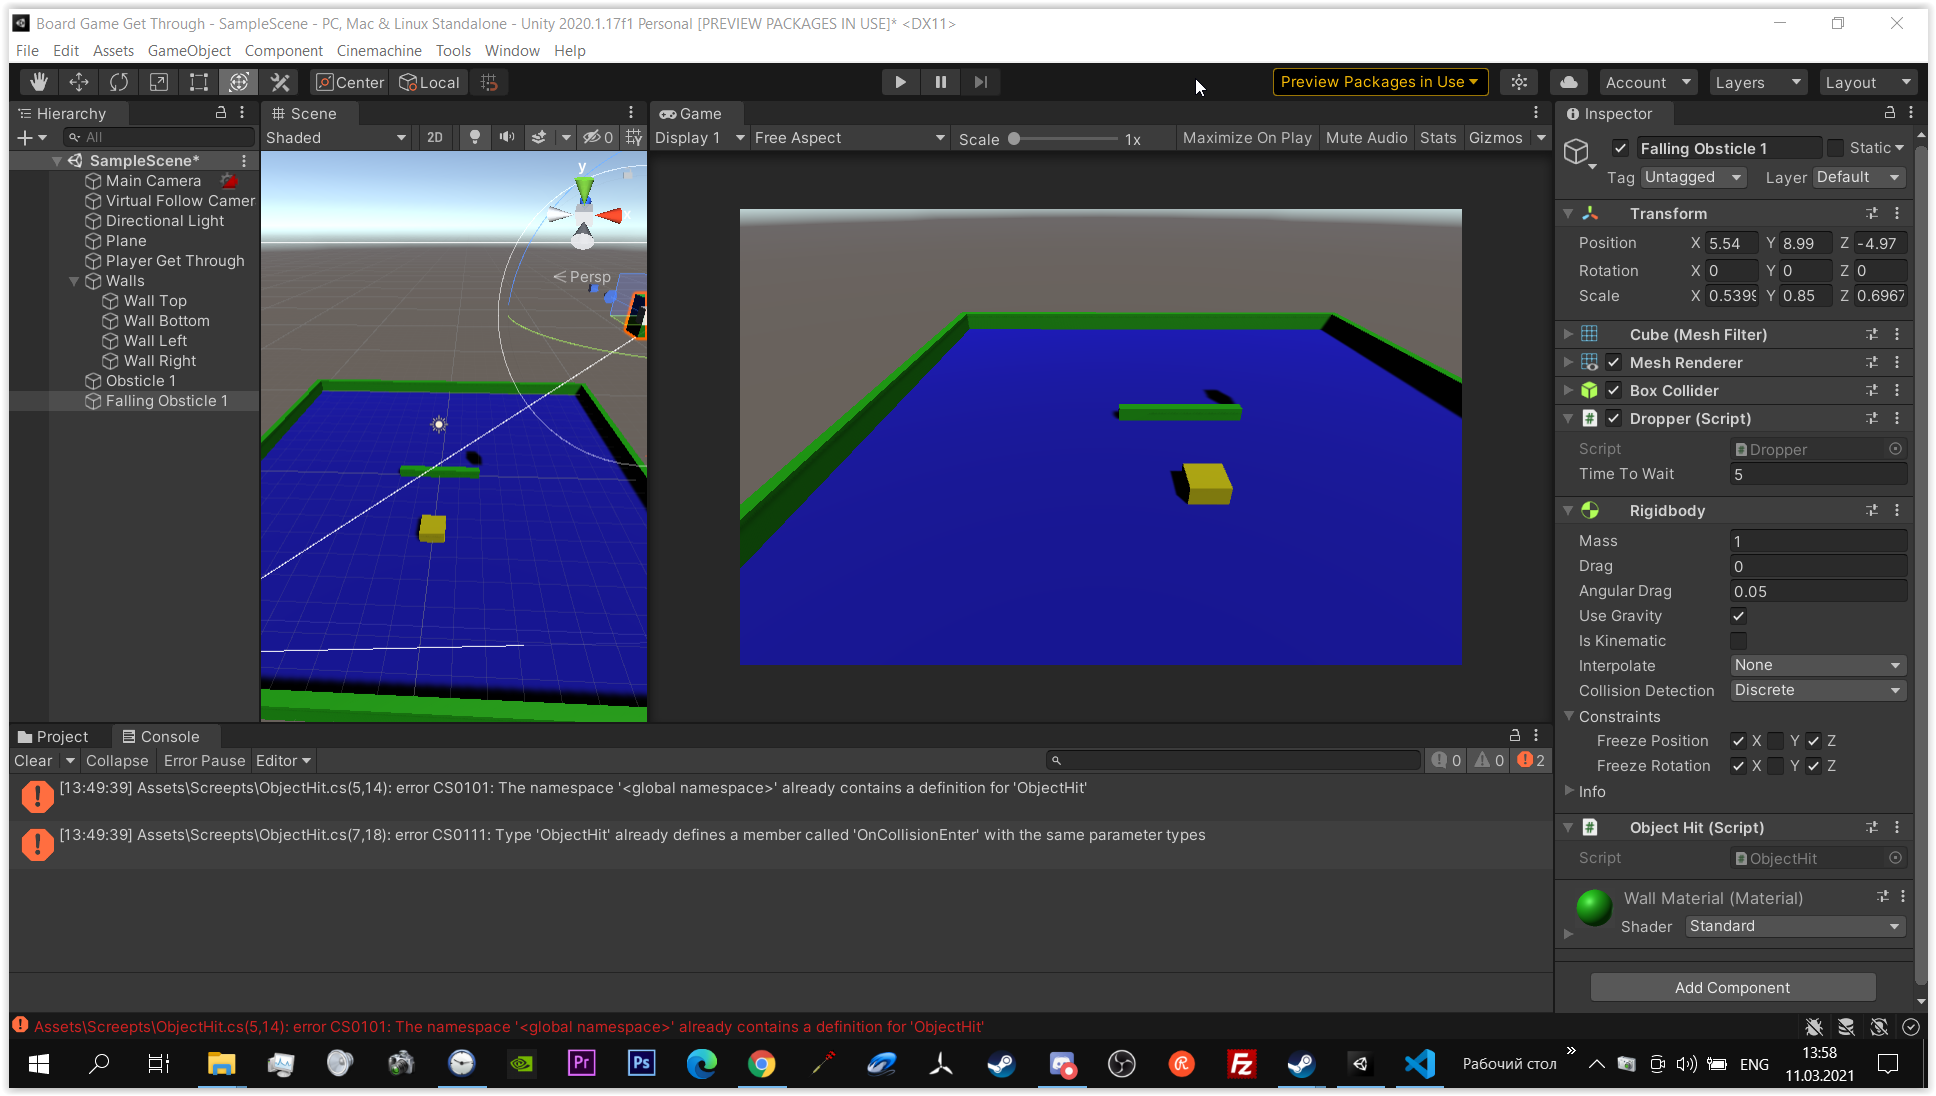1936x1096 pixels.
Task: Open Cloud services via cloud icon
Action: click(1569, 82)
